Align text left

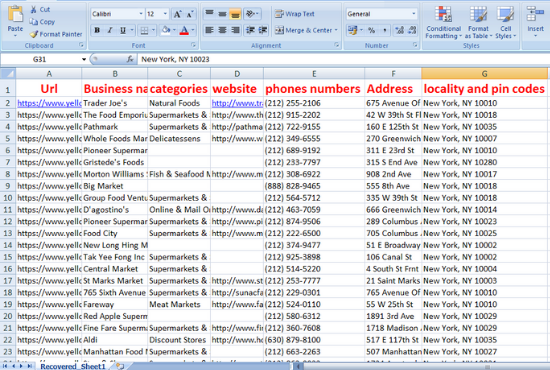209,30
